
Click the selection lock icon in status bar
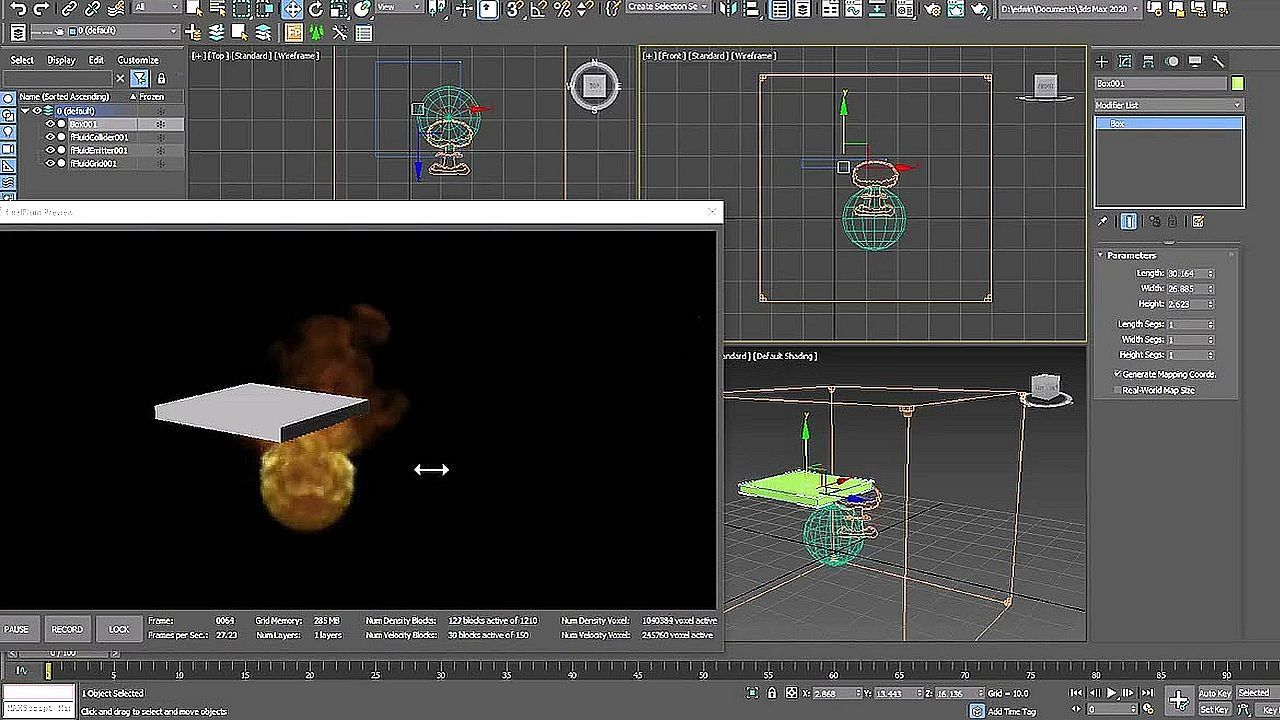tap(771, 693)
